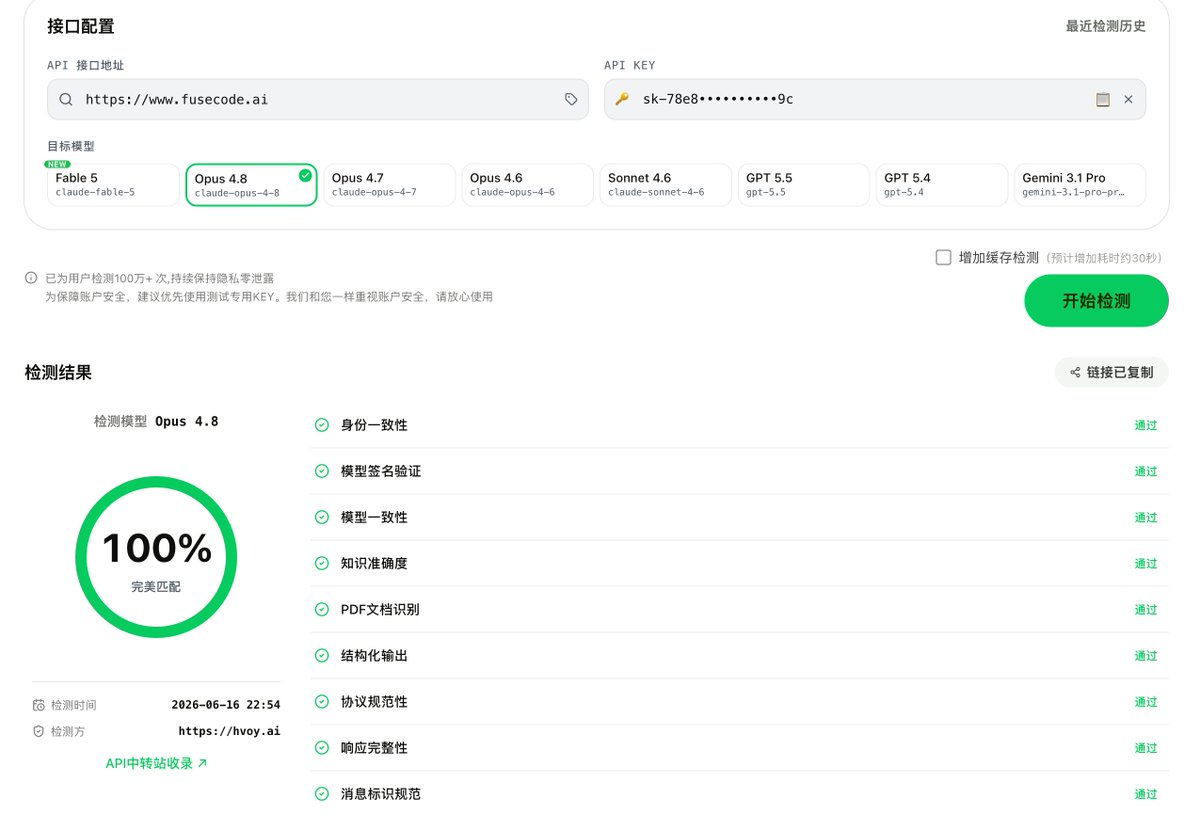Click the 100% 完美匹配 progress ring
Image resolution: width=1200 pixels, height=830 pixels.
[156, 557]
